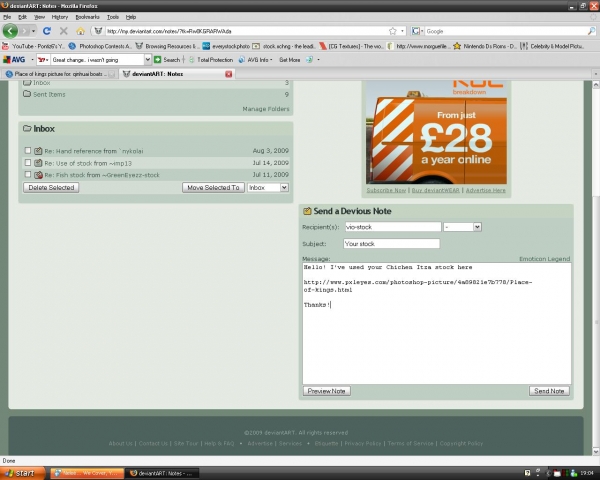Click the Preview Note button
The width and height of the screenshot is (600, 480).
click(x=326, y=391)
